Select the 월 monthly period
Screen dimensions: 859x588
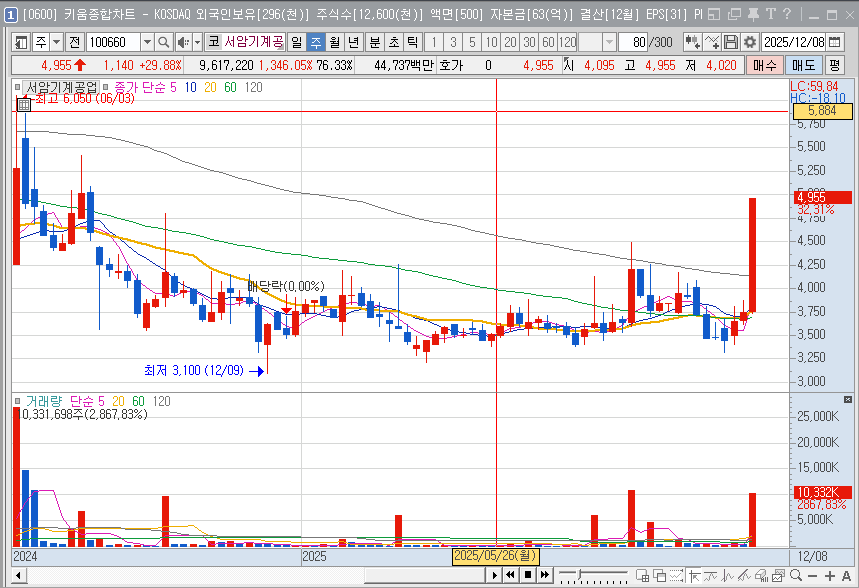pyautogui.click(x=335, y=42)
